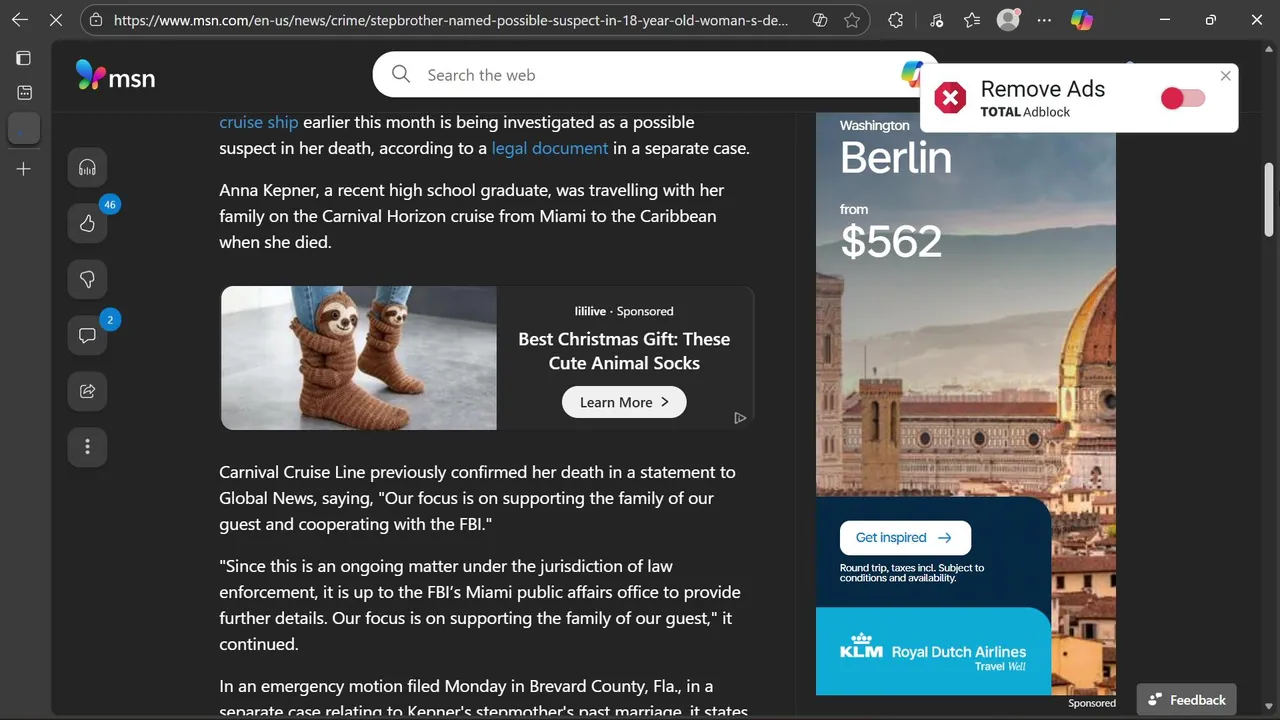Image resolution: width=1280 pixels, height=720 pixels.
Task: Go back using the browser back arrow
Action: tap(20, 20)
